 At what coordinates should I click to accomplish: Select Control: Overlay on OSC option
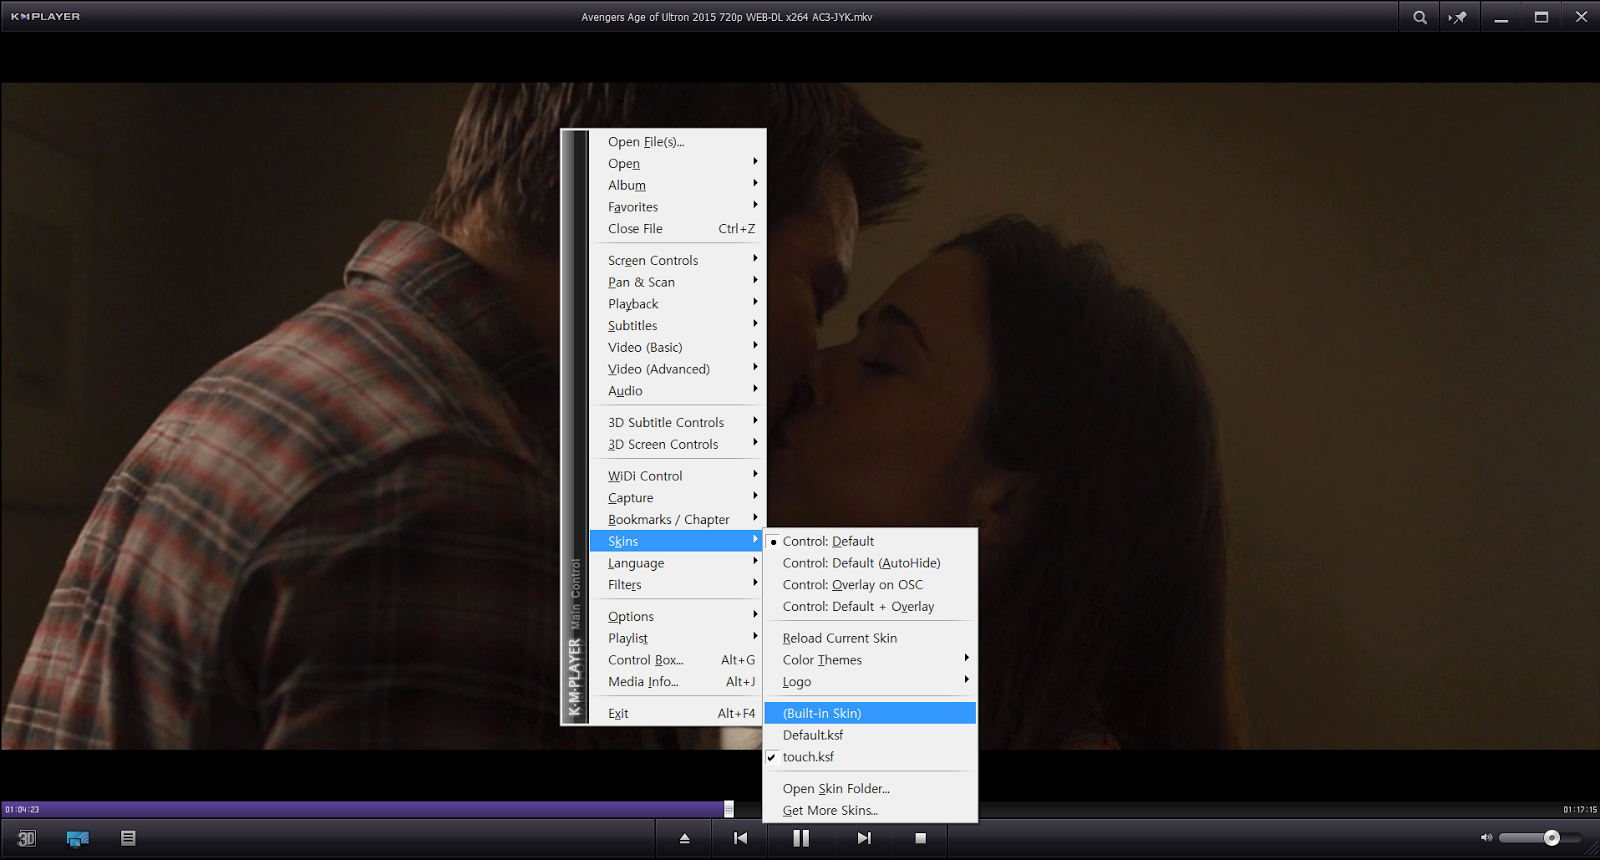point(870,585)
